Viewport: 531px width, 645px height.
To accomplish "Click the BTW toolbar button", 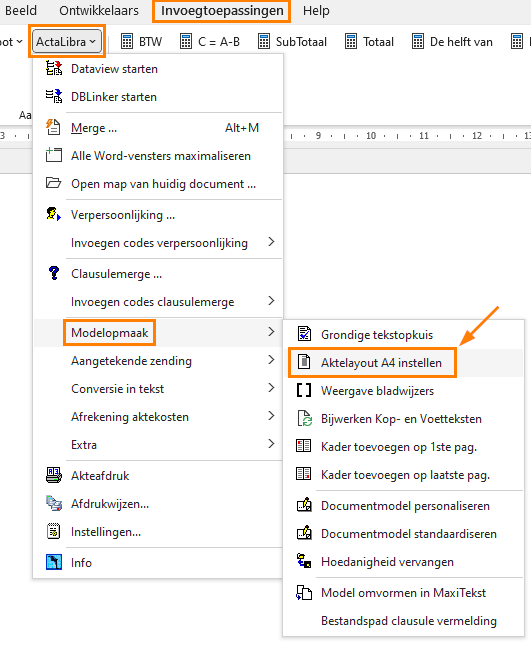I will pos(141,42).
